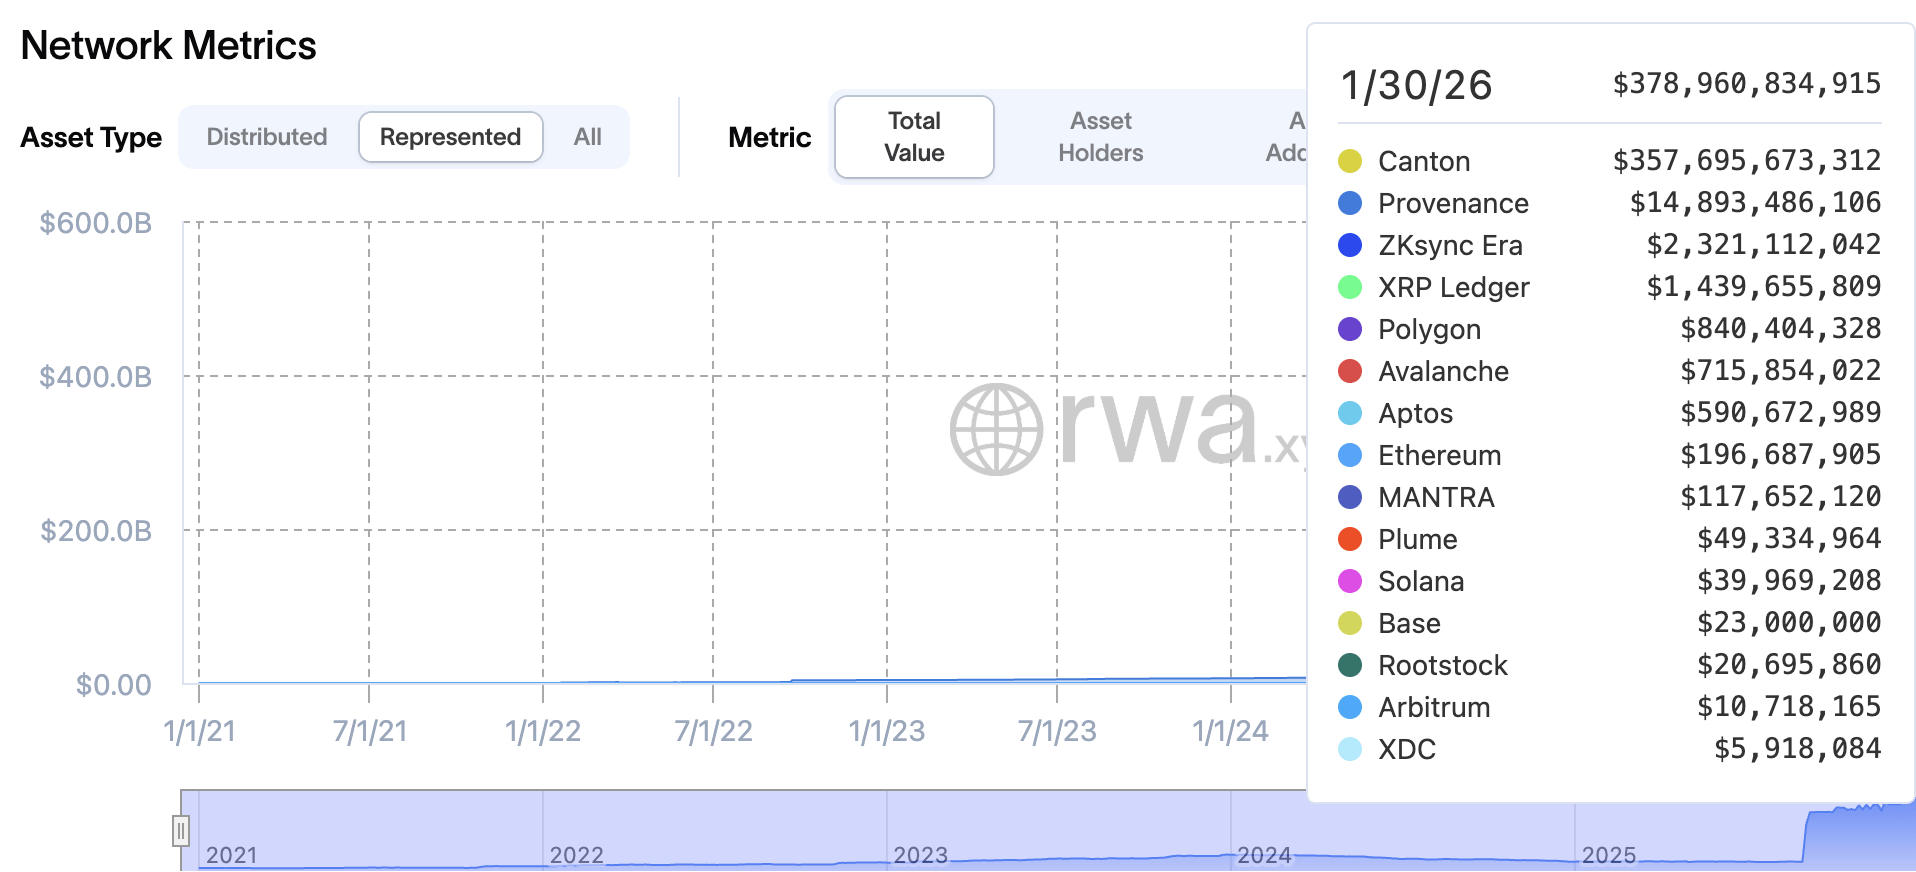Click the Rootstock dark green dot

click(x=1350, y=665)
